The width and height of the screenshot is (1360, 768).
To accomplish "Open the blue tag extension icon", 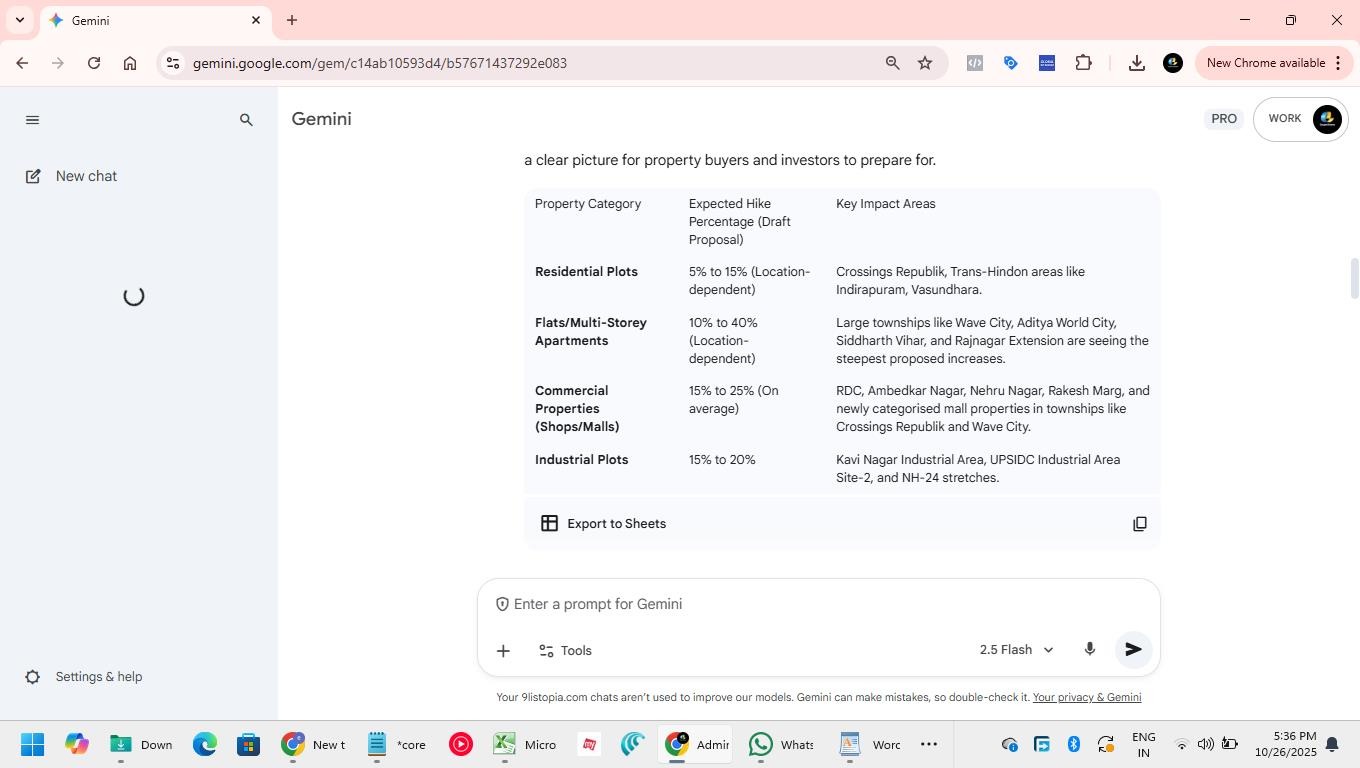I will [1011, 63].
